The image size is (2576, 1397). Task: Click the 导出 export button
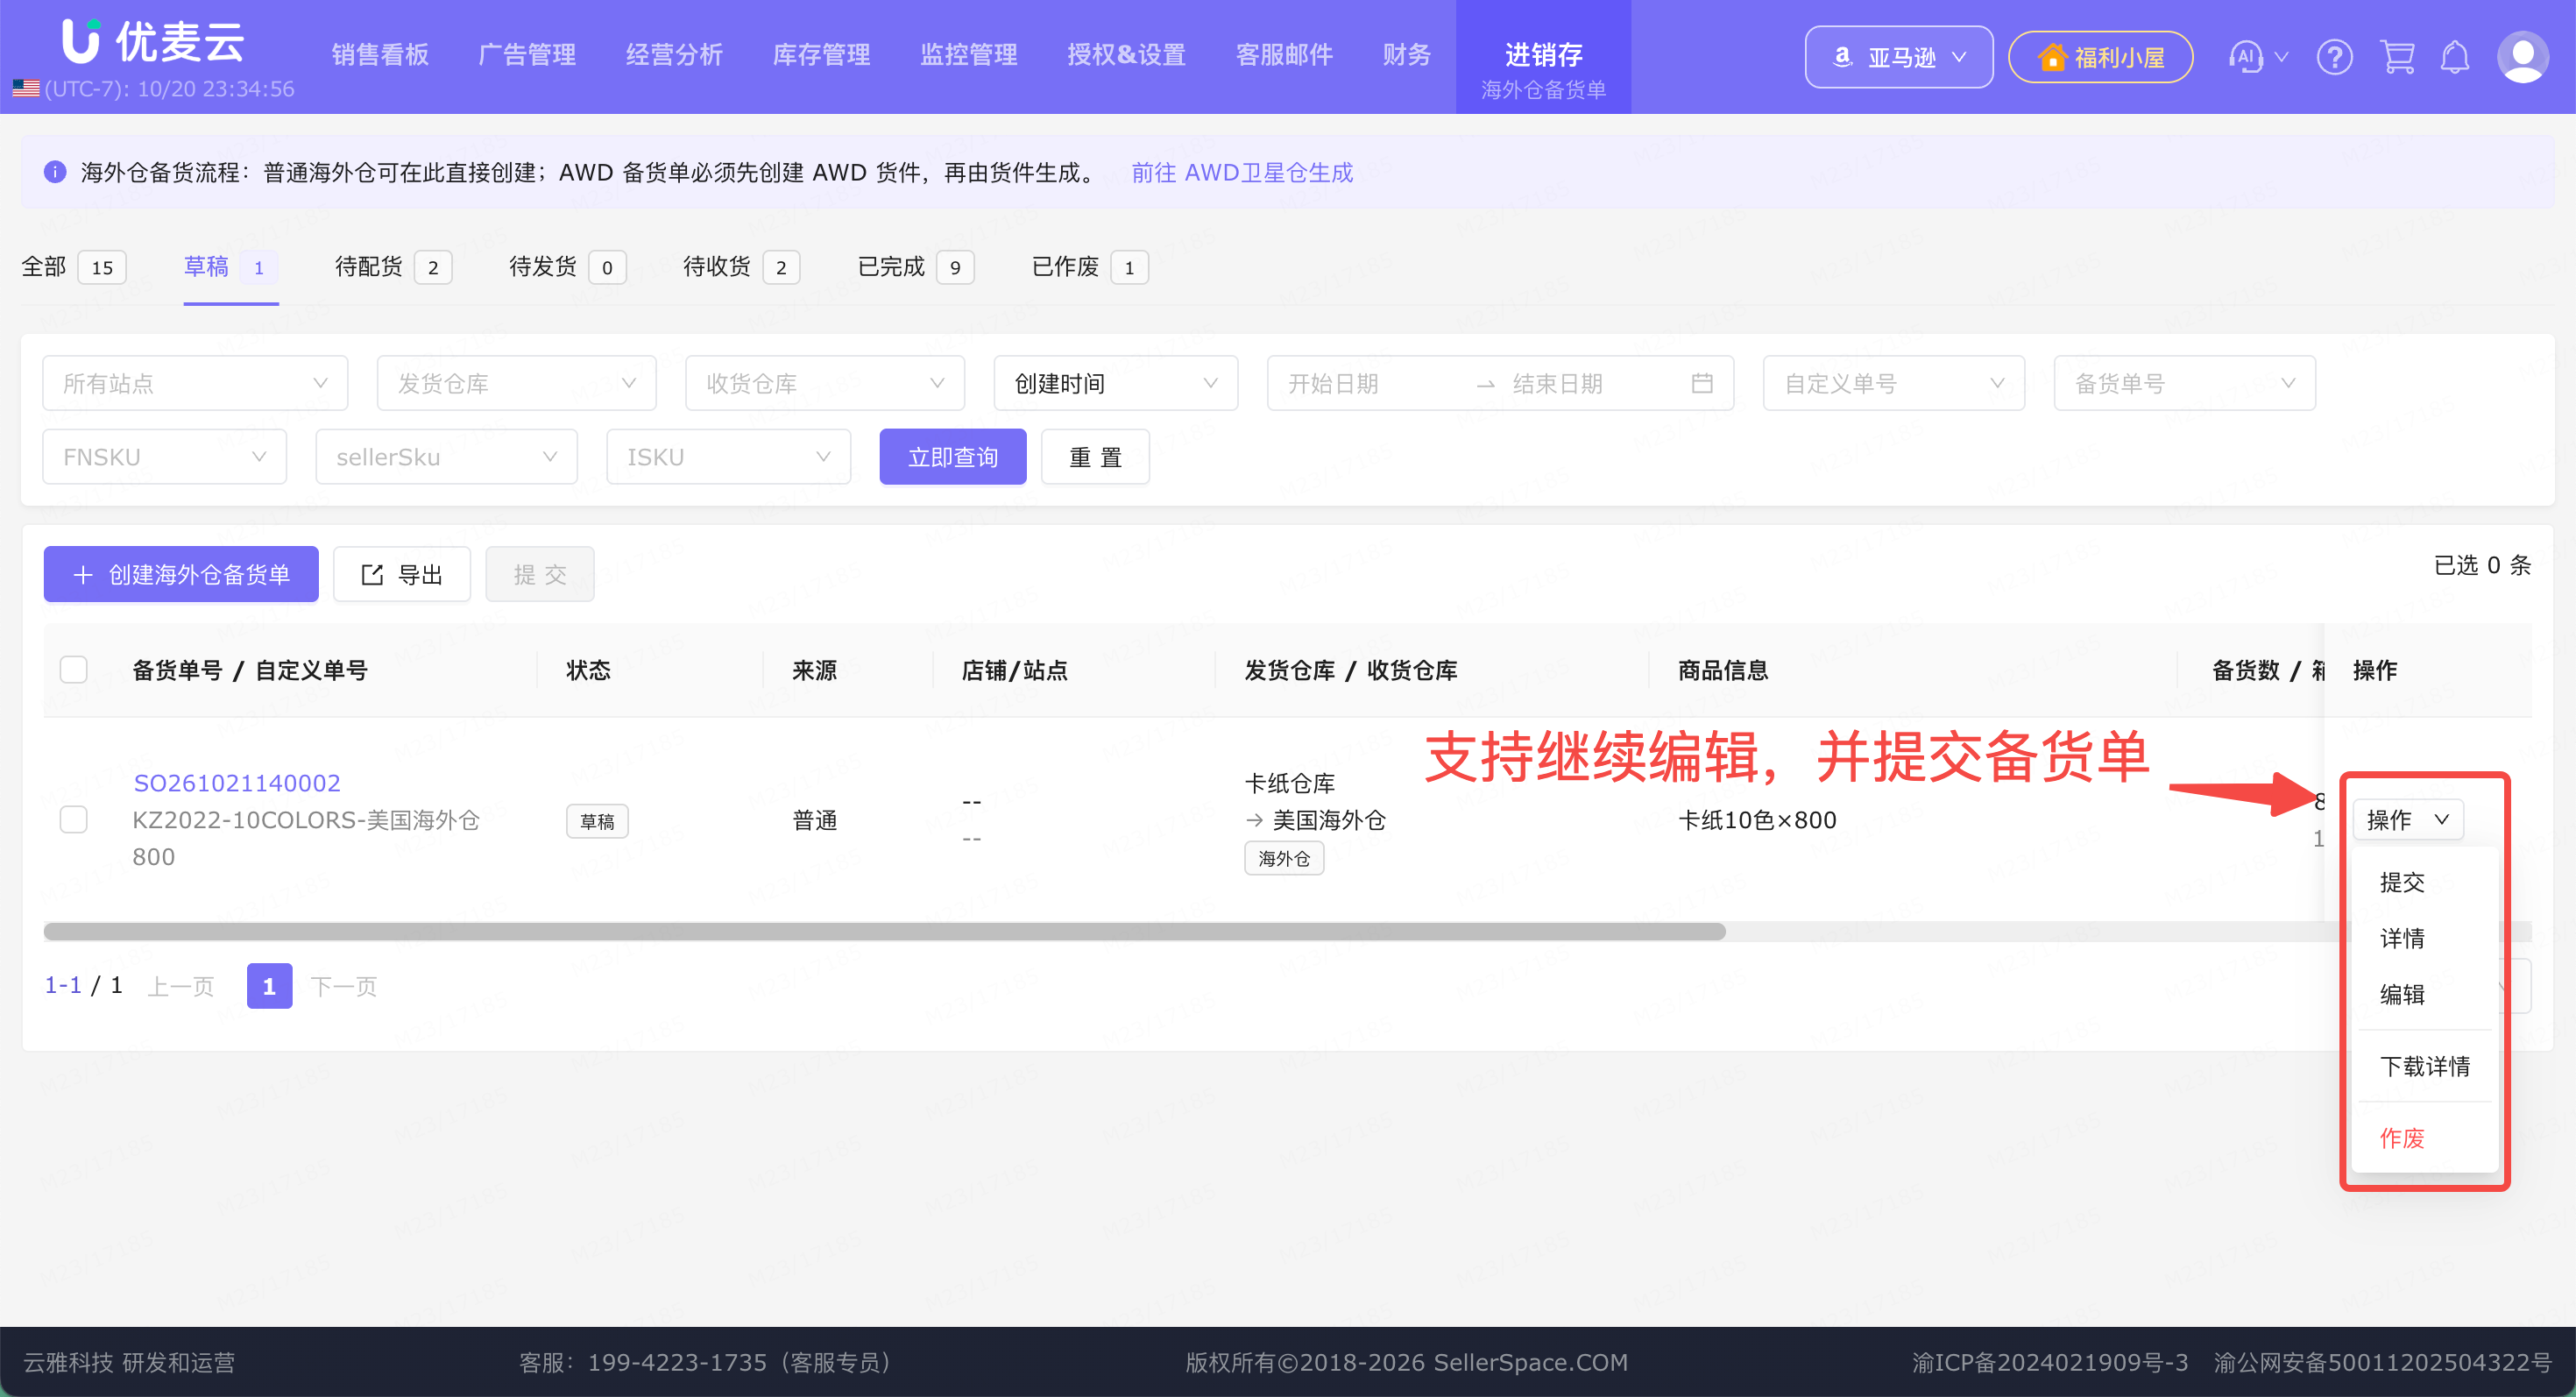(x=402, y=574)
